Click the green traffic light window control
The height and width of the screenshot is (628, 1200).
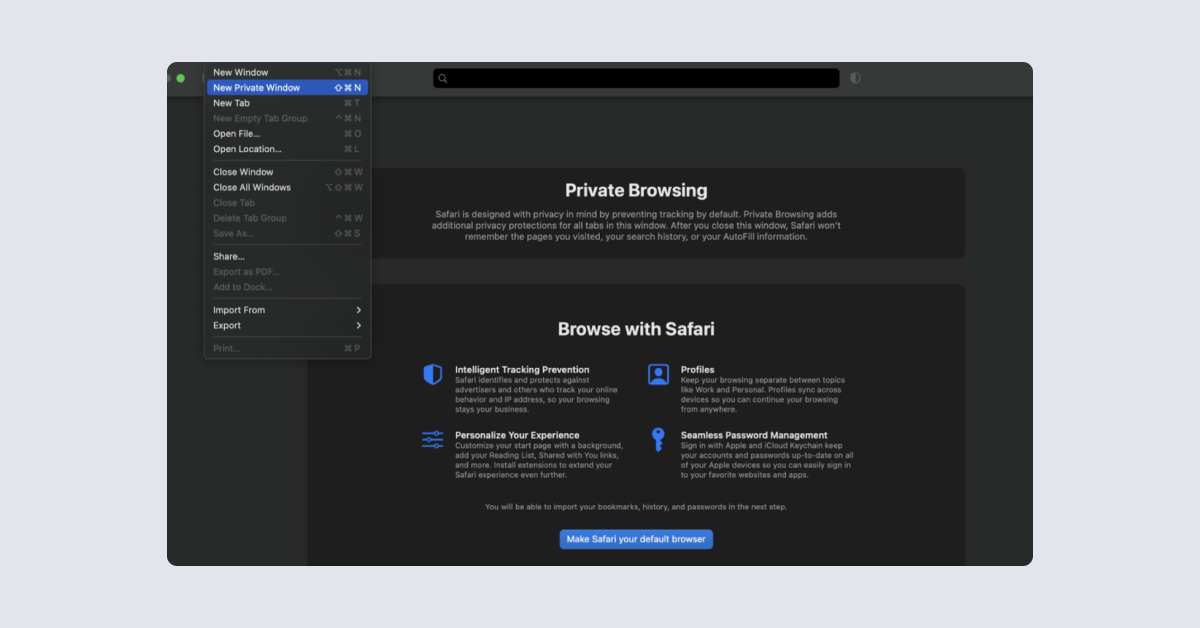coord(181,77)
